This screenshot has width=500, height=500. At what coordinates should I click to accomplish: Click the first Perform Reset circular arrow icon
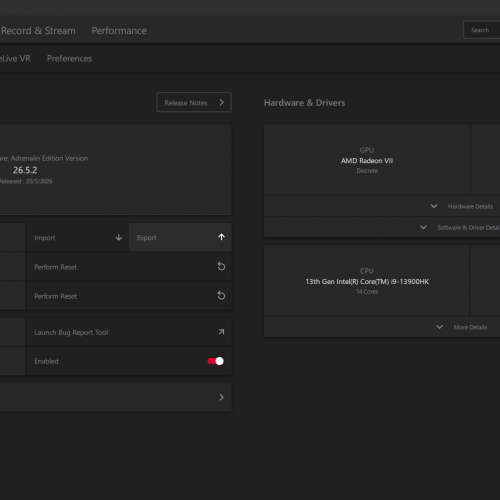[x=221, y=266]
